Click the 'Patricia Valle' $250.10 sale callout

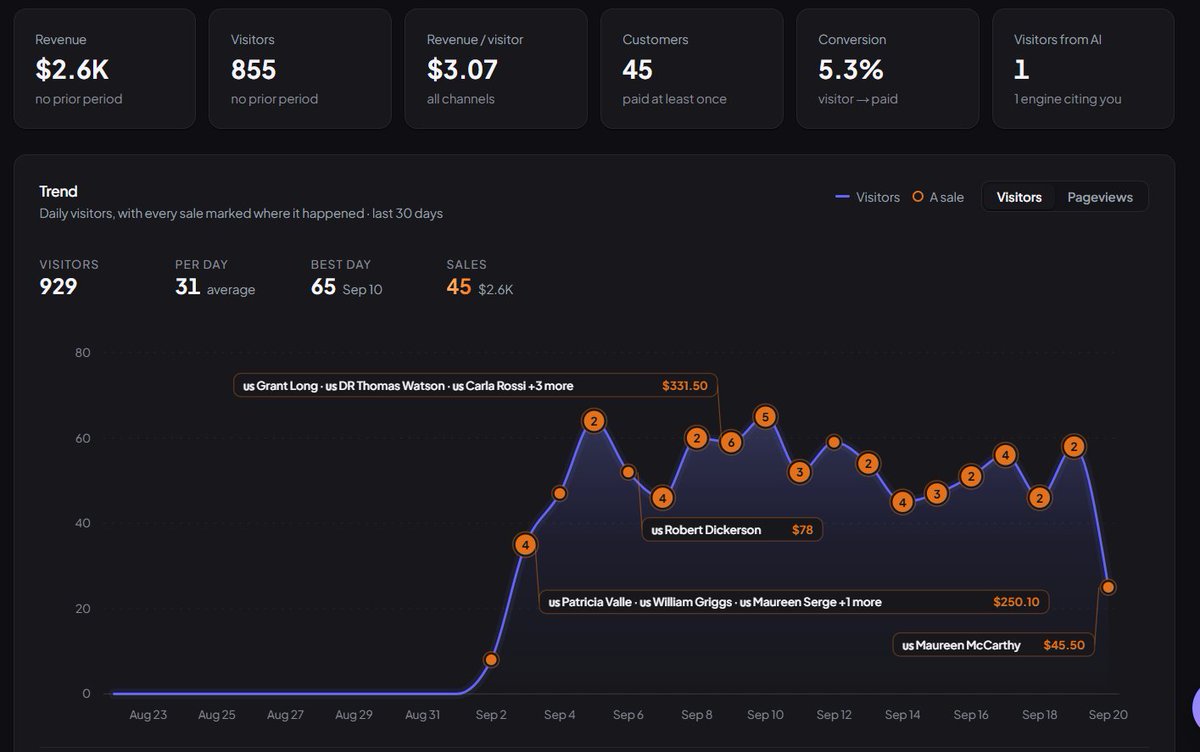pos(794,602)
